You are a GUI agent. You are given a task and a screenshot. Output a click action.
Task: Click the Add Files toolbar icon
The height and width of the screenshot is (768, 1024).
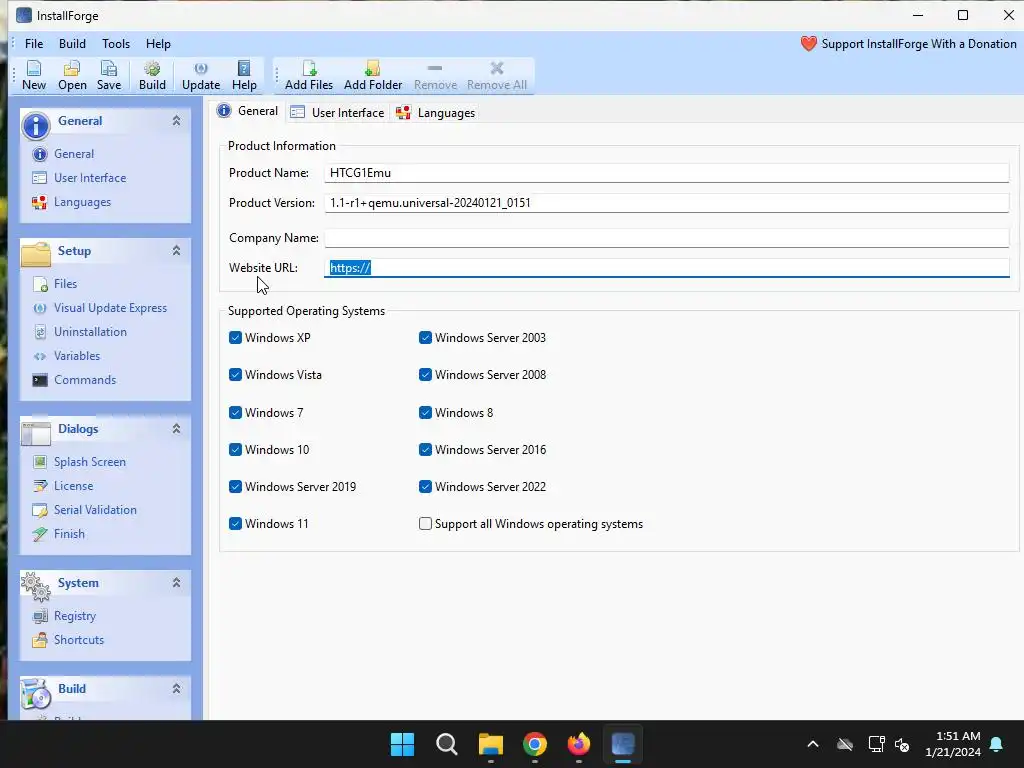tap(309, 76)
